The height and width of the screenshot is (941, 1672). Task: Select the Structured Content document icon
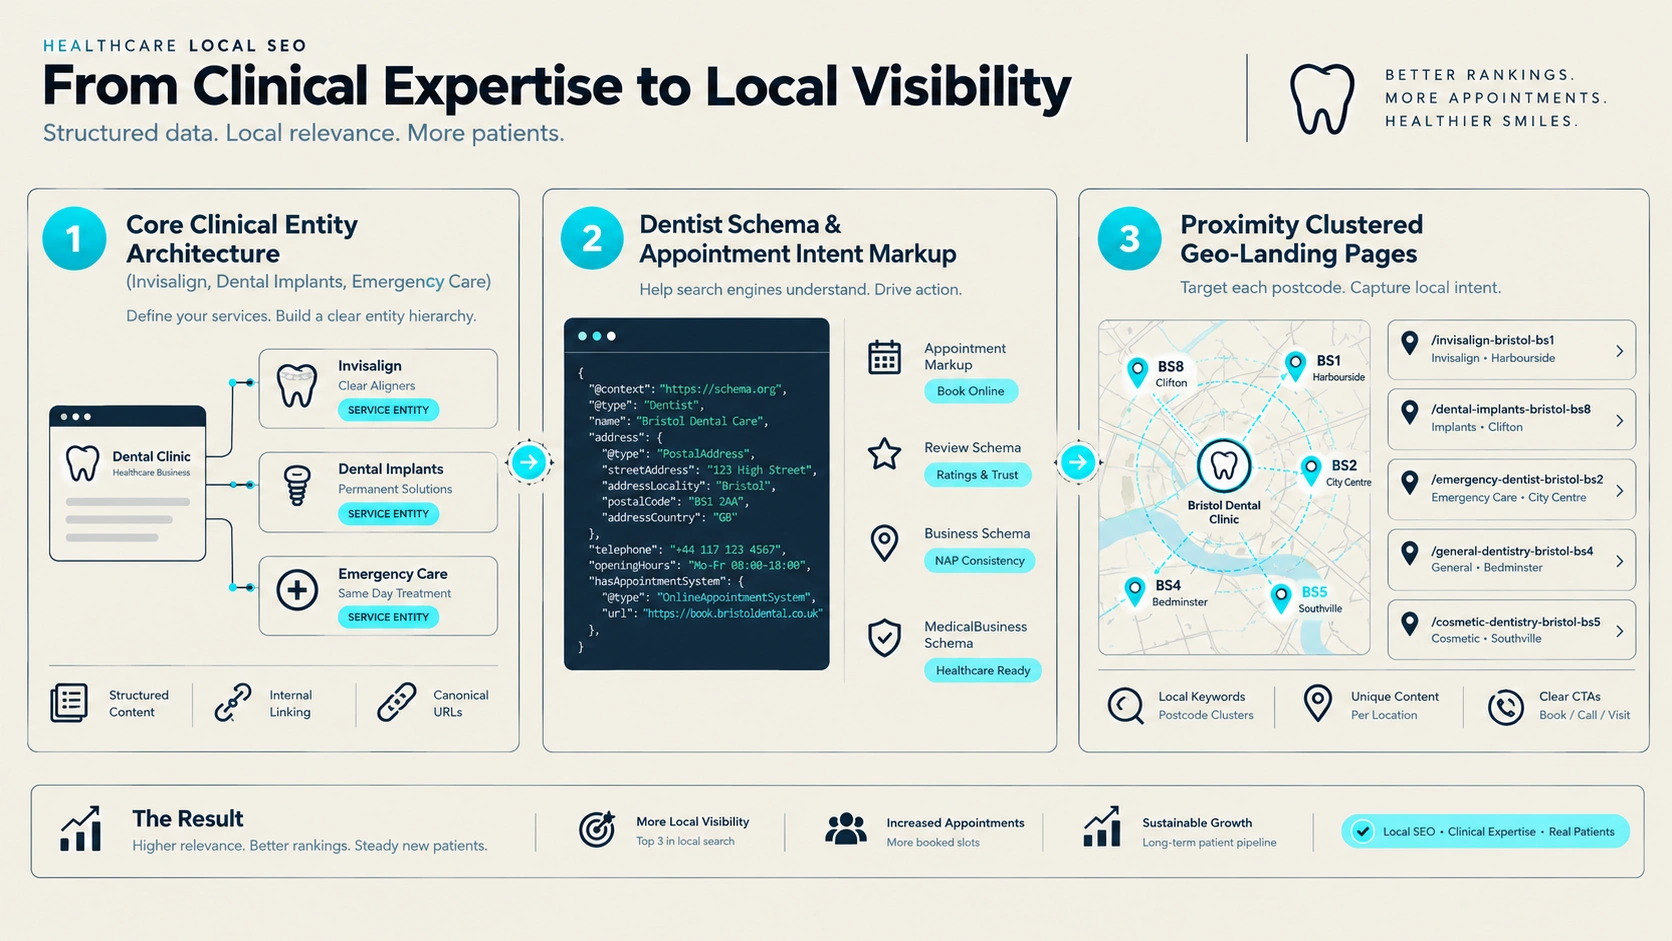pos(69,703)
